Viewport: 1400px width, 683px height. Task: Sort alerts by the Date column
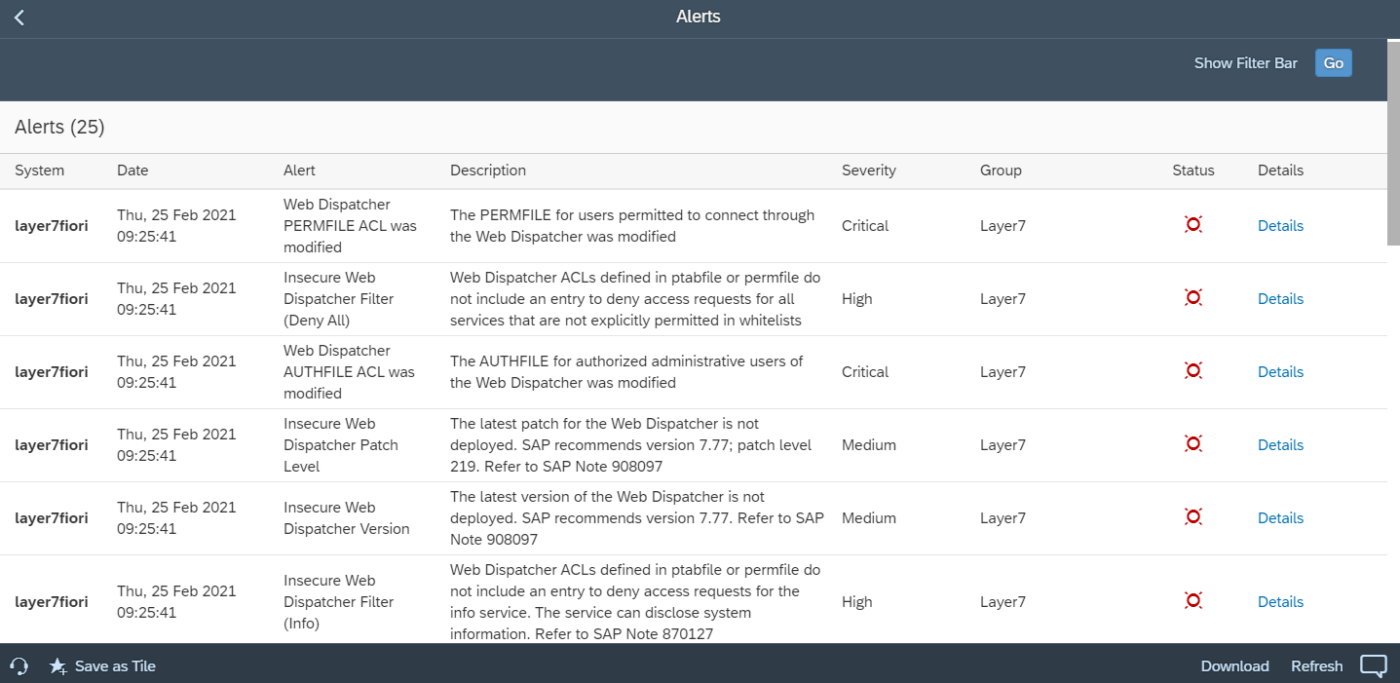coord(132,170)
